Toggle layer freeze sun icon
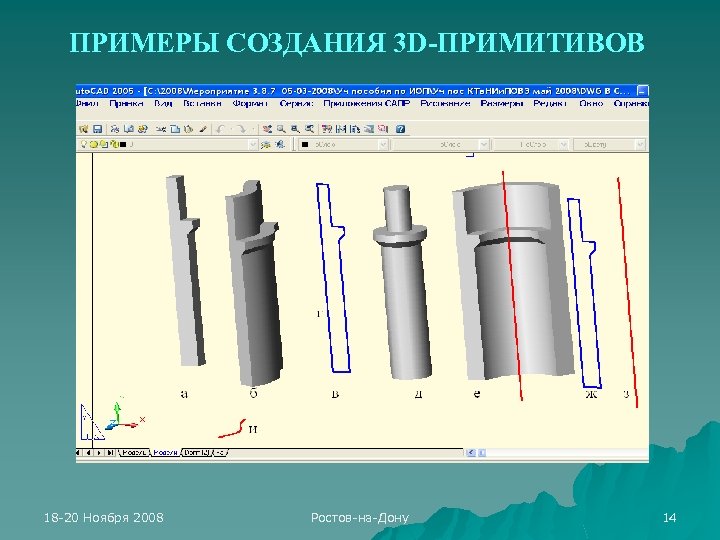The width and height of the screenshot is (720, 540). 94,145
